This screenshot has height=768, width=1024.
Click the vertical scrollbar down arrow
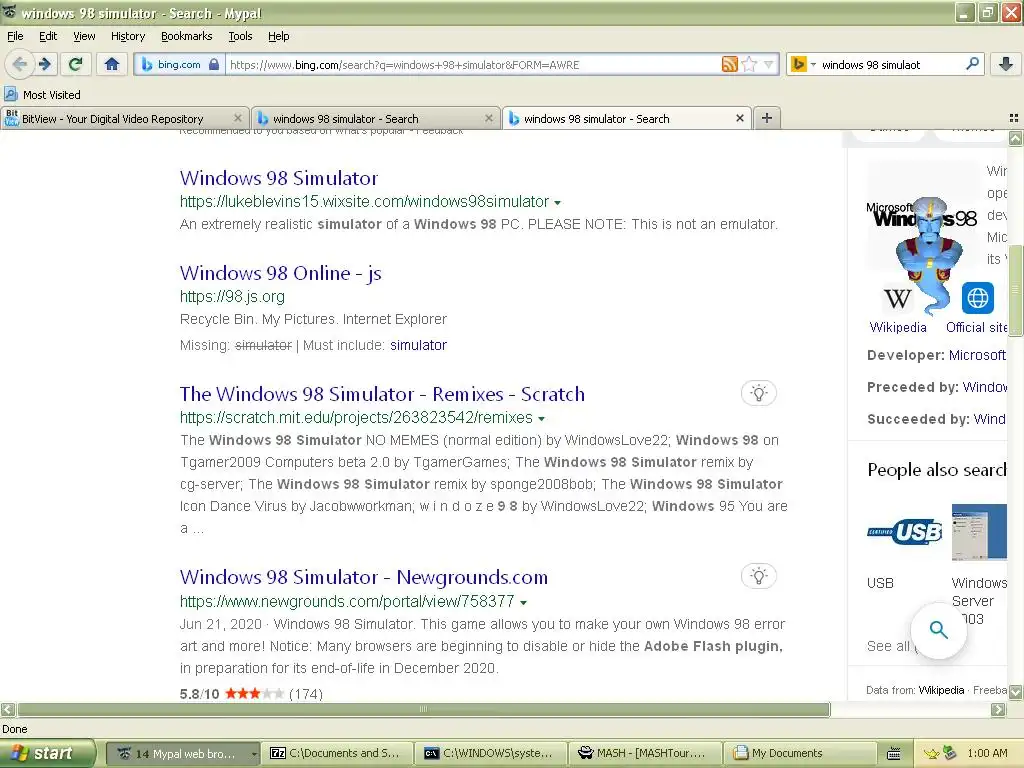pyautogui.click(x=1016, y=691)
